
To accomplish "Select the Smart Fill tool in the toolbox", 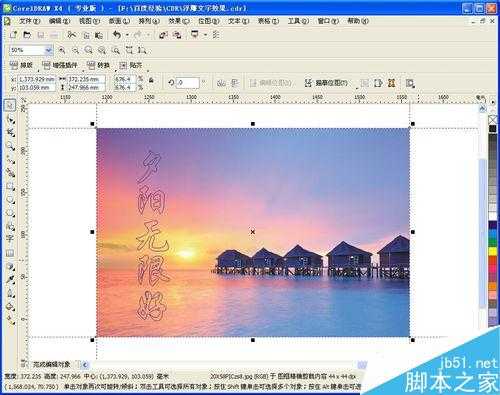I will point(10,173).
